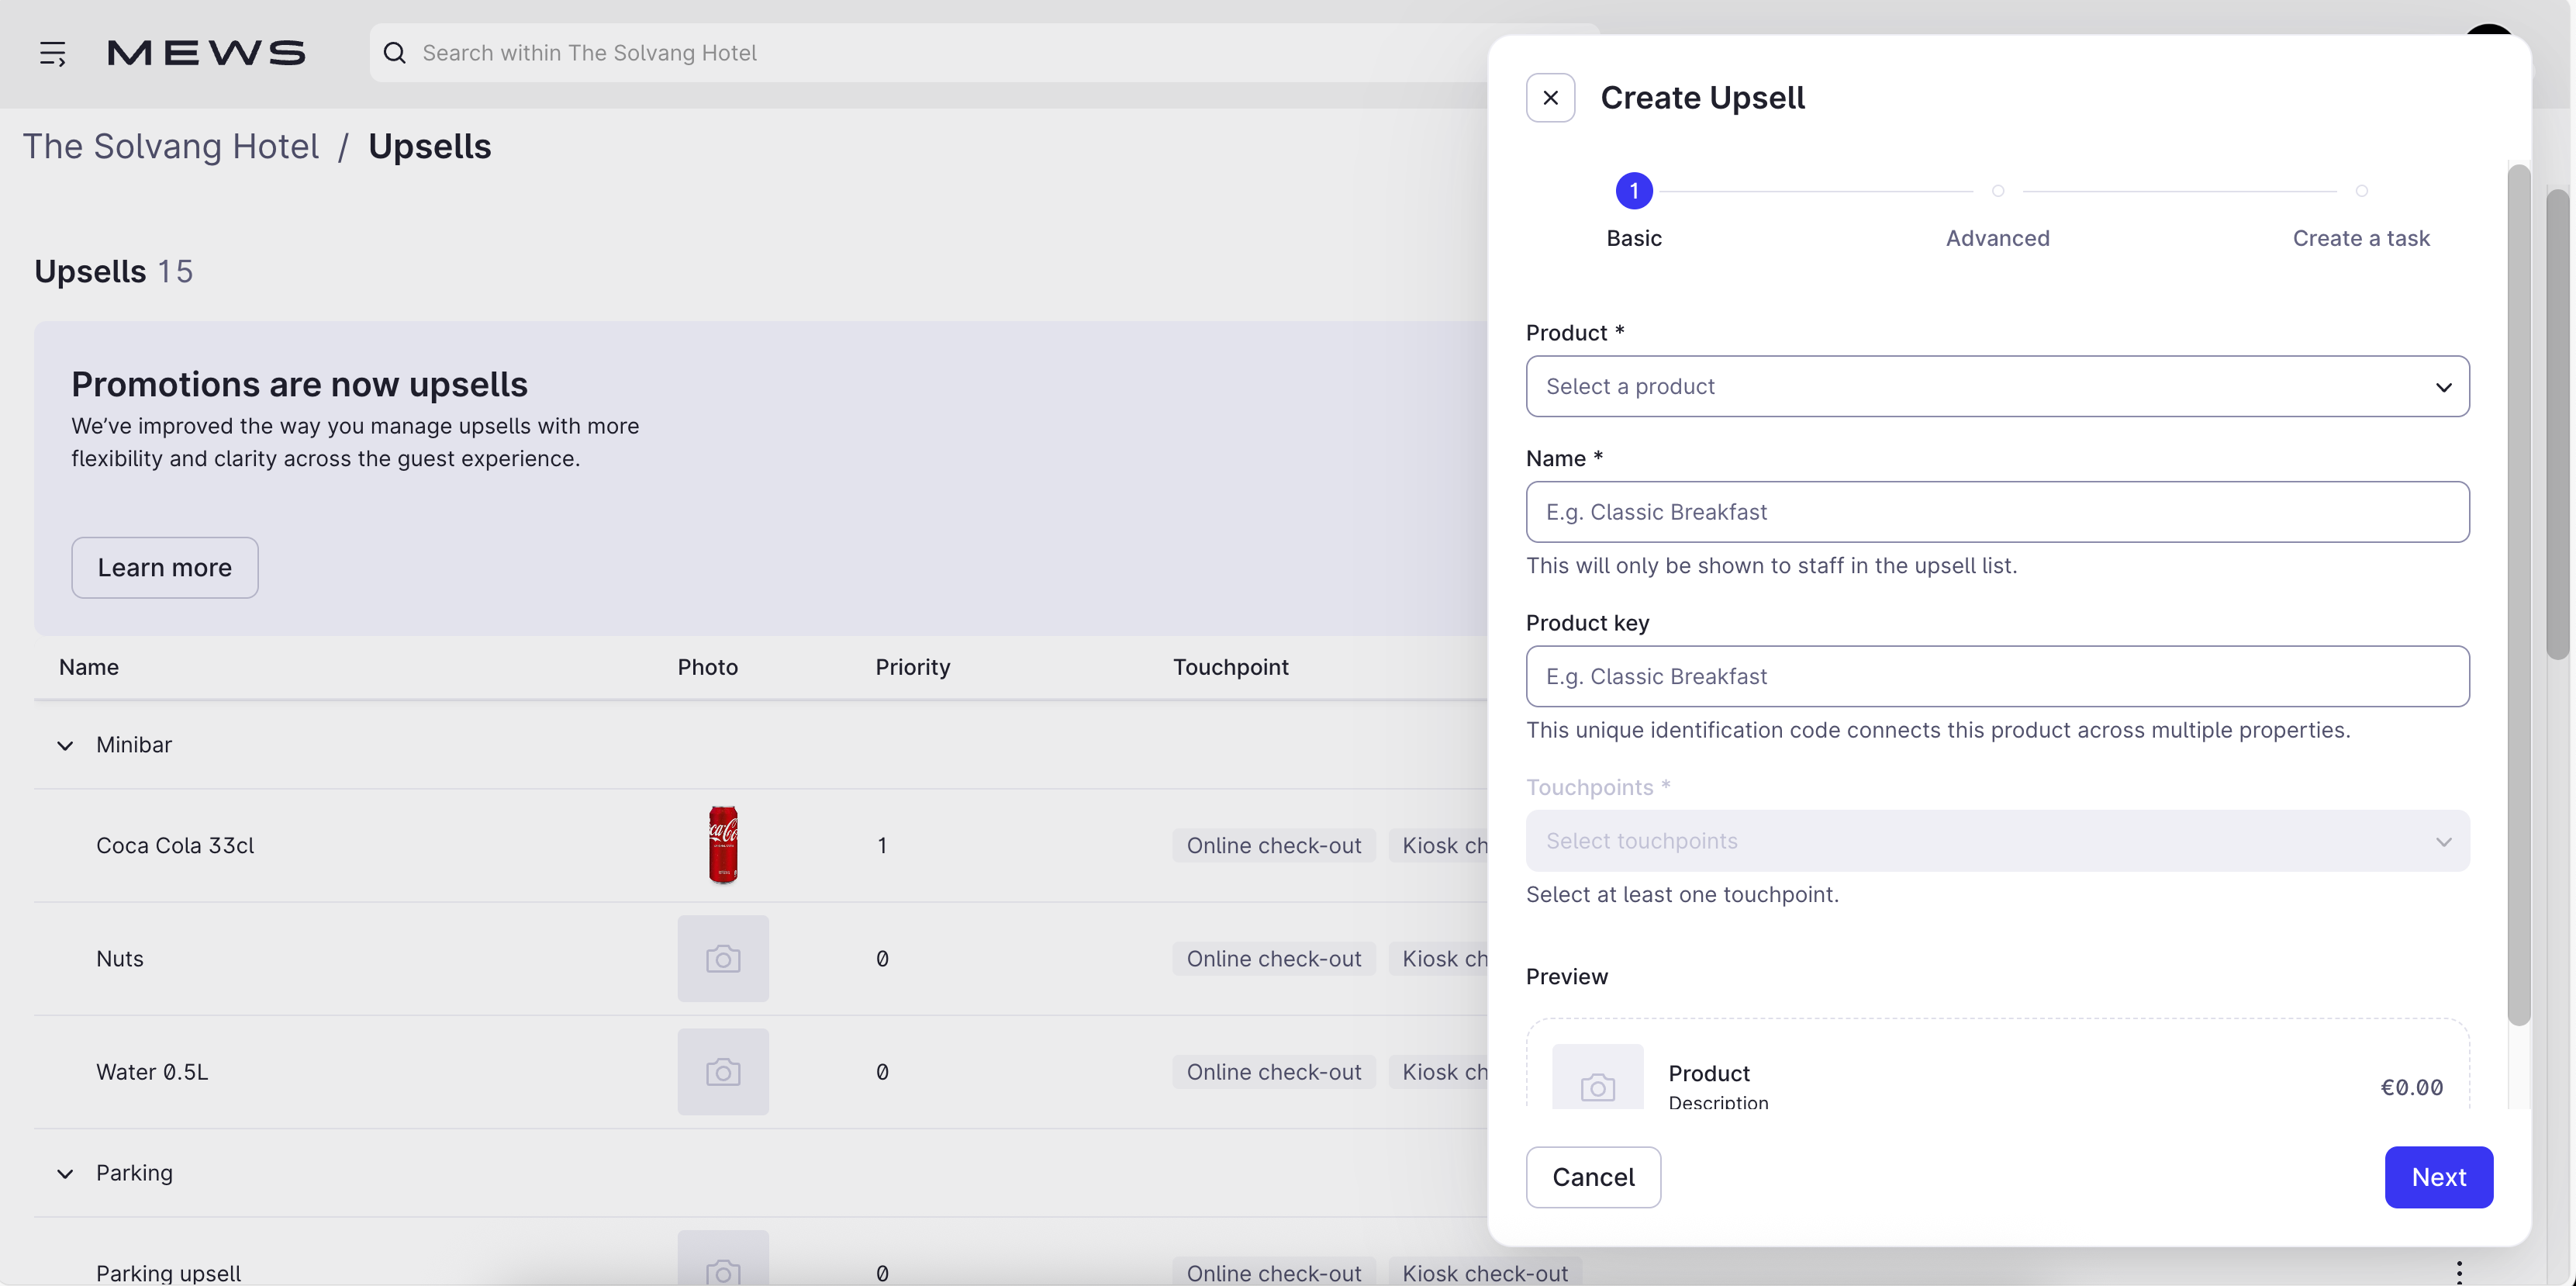Click the Minibar group label

(x=134, y=745)
